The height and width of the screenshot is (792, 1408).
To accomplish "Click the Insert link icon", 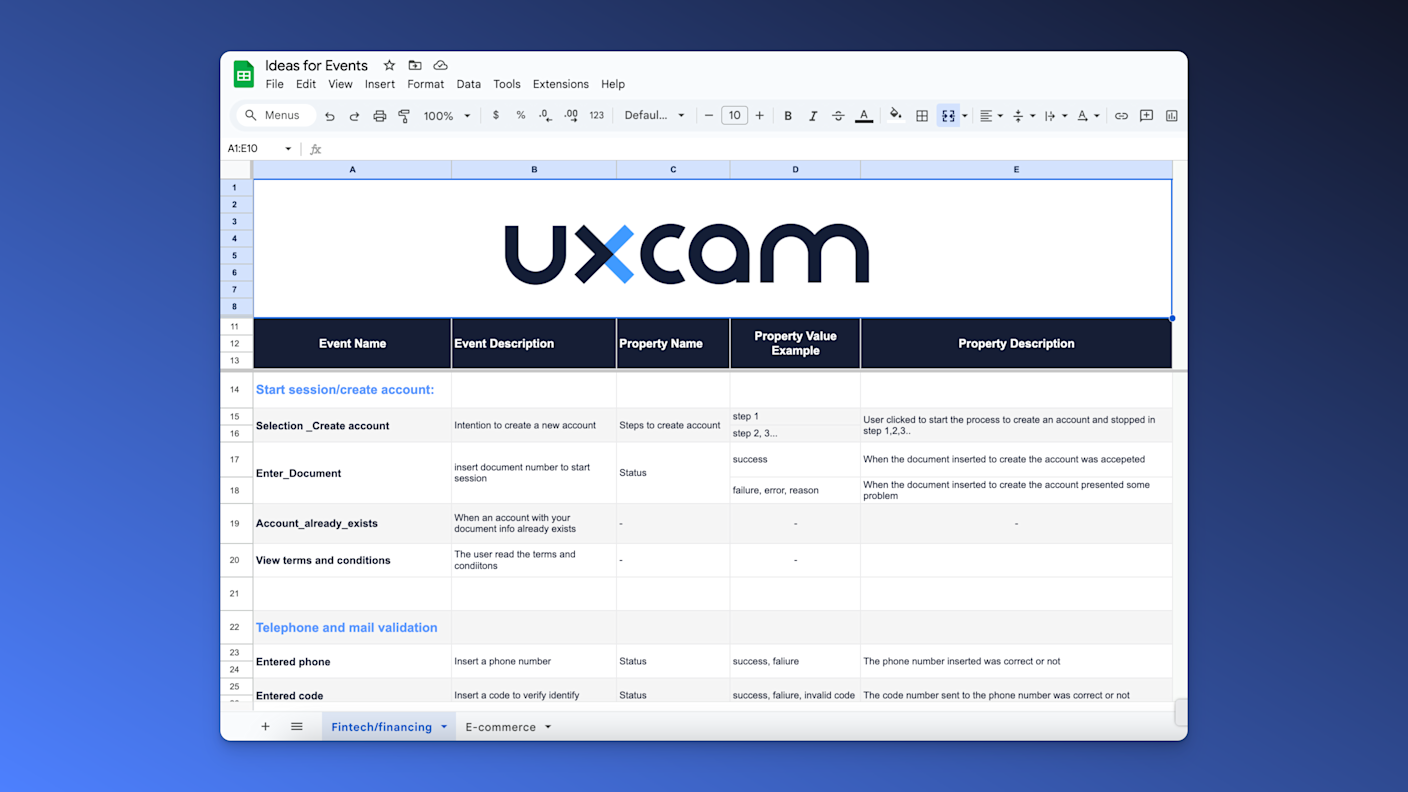I will coord(1121,116).
